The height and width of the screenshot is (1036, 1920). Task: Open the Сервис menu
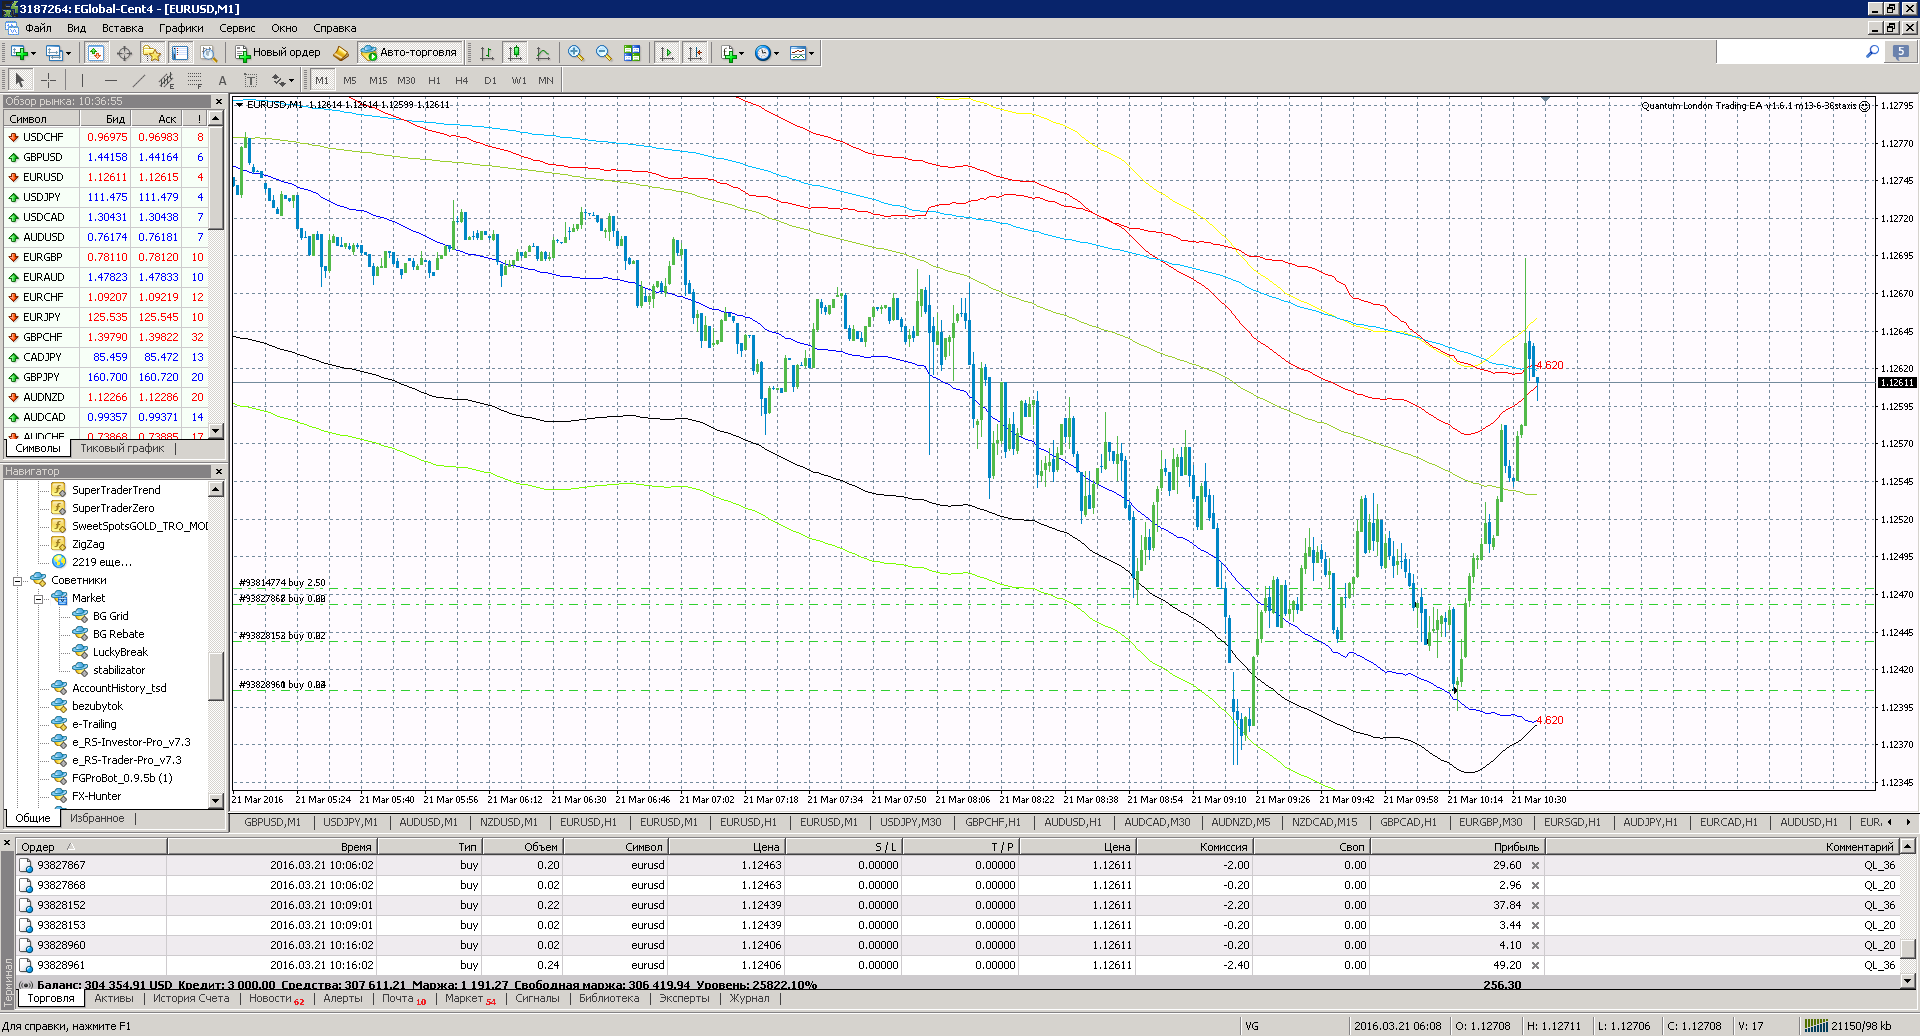pyautogui.click(x=237, y=28)
